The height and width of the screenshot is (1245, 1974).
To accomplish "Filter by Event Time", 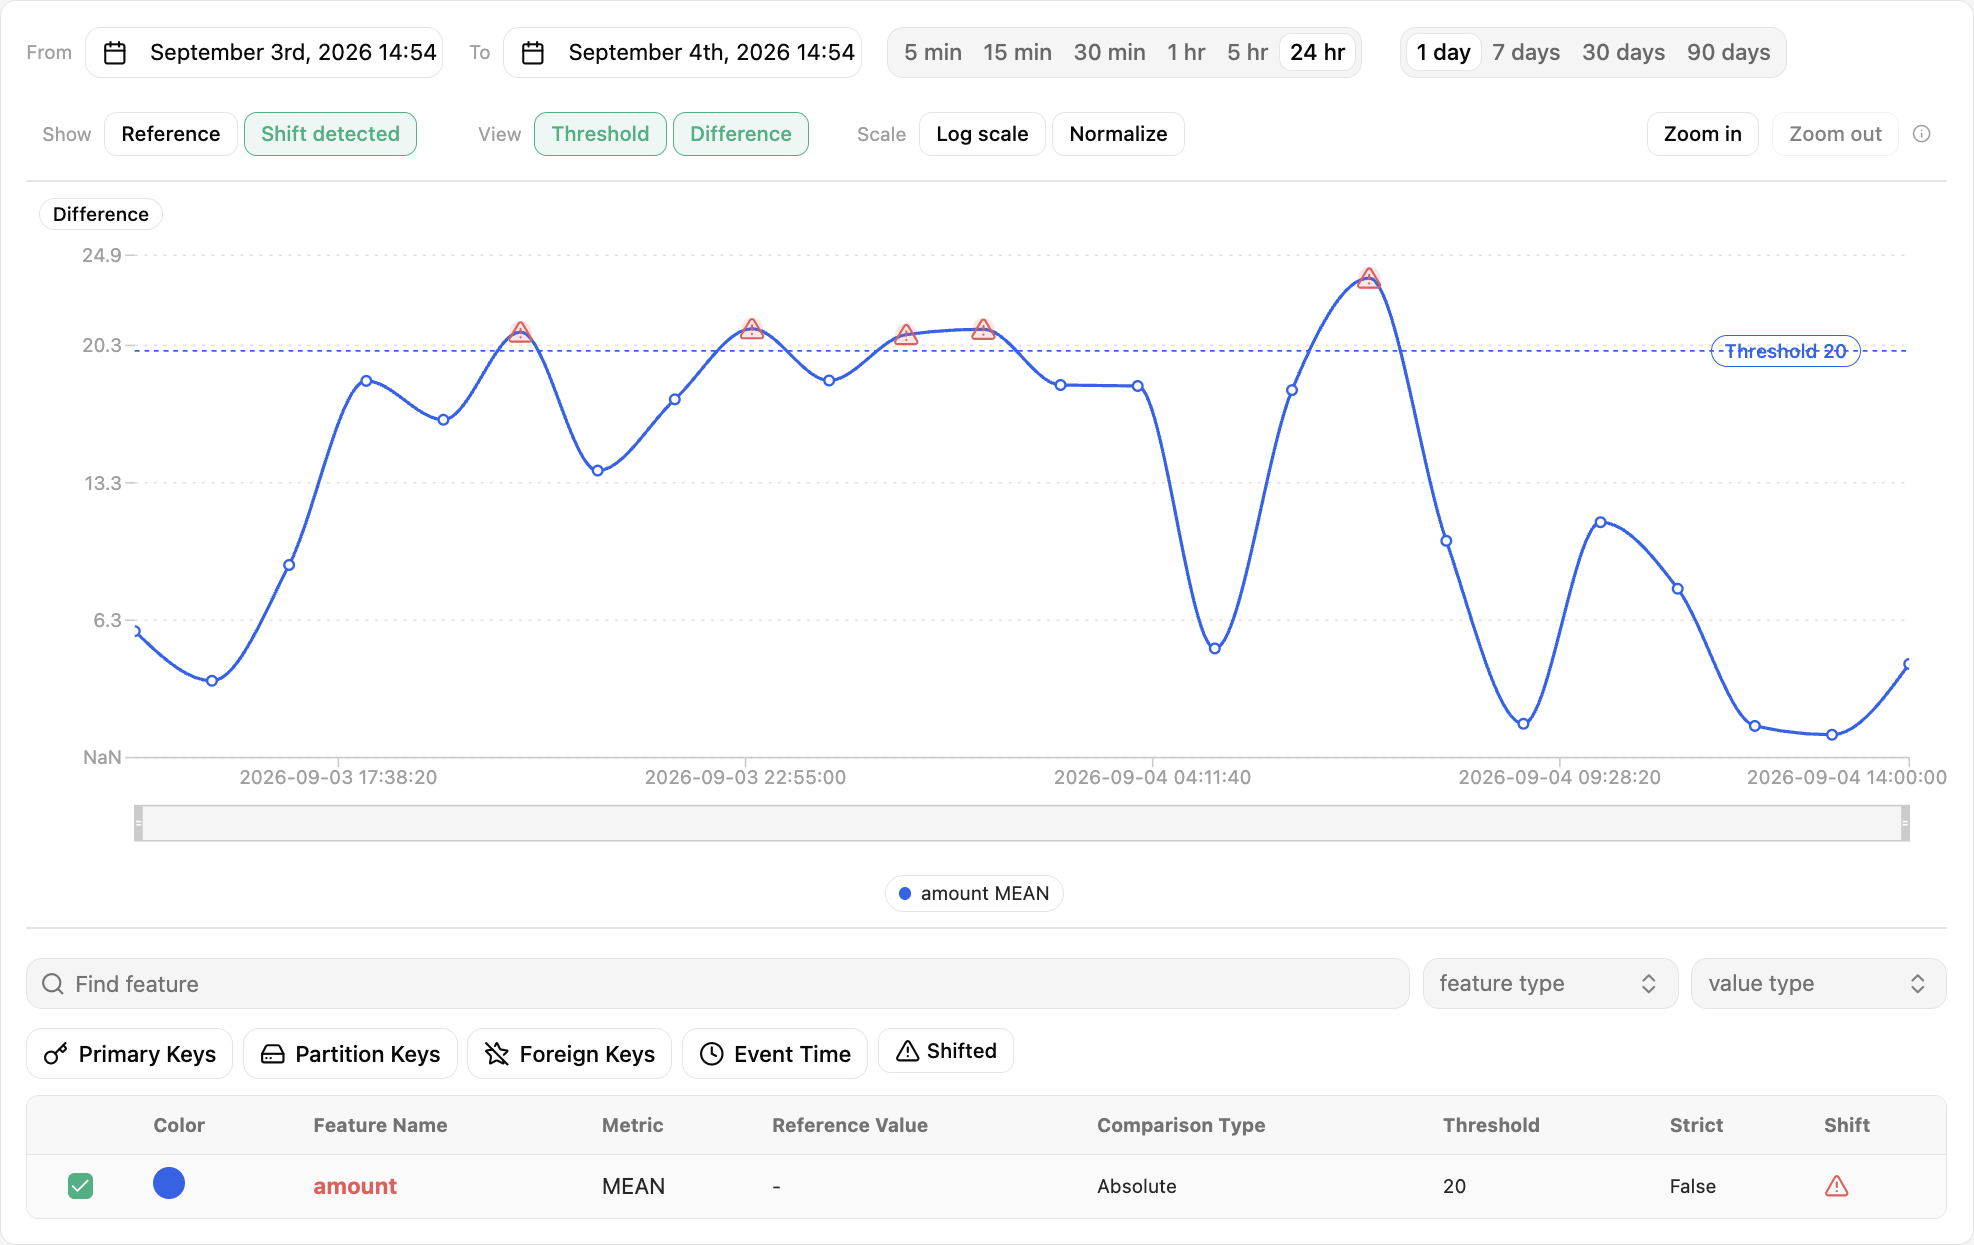I will click(775, 1054).
